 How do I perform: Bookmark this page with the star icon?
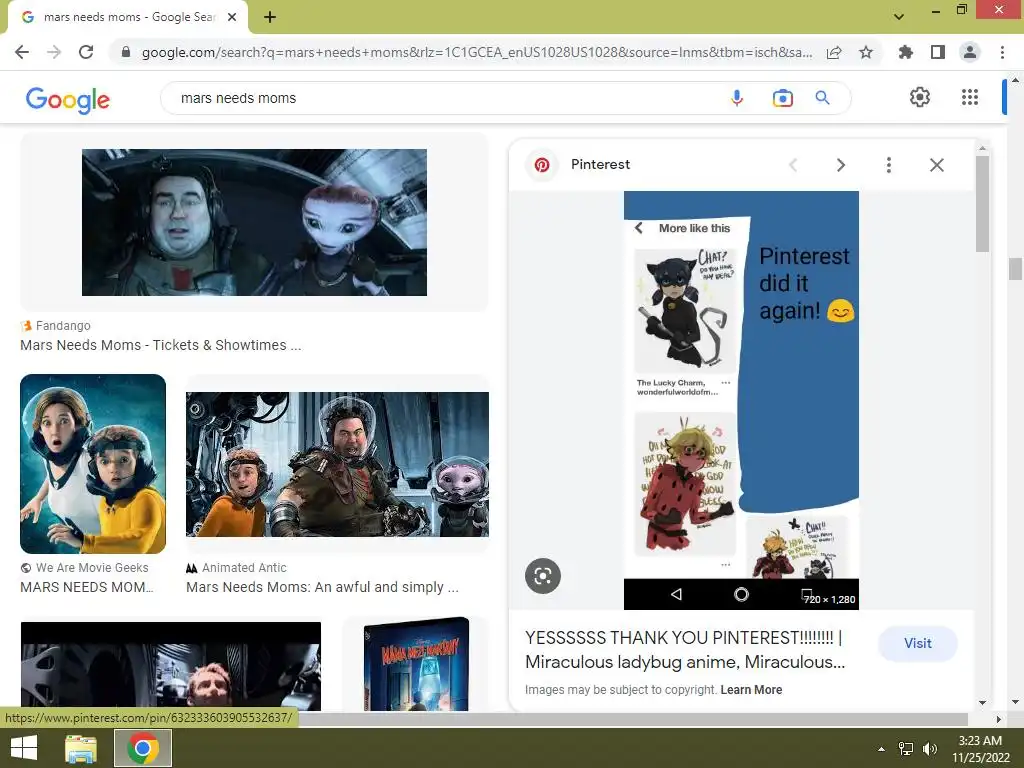pos(866,52)
